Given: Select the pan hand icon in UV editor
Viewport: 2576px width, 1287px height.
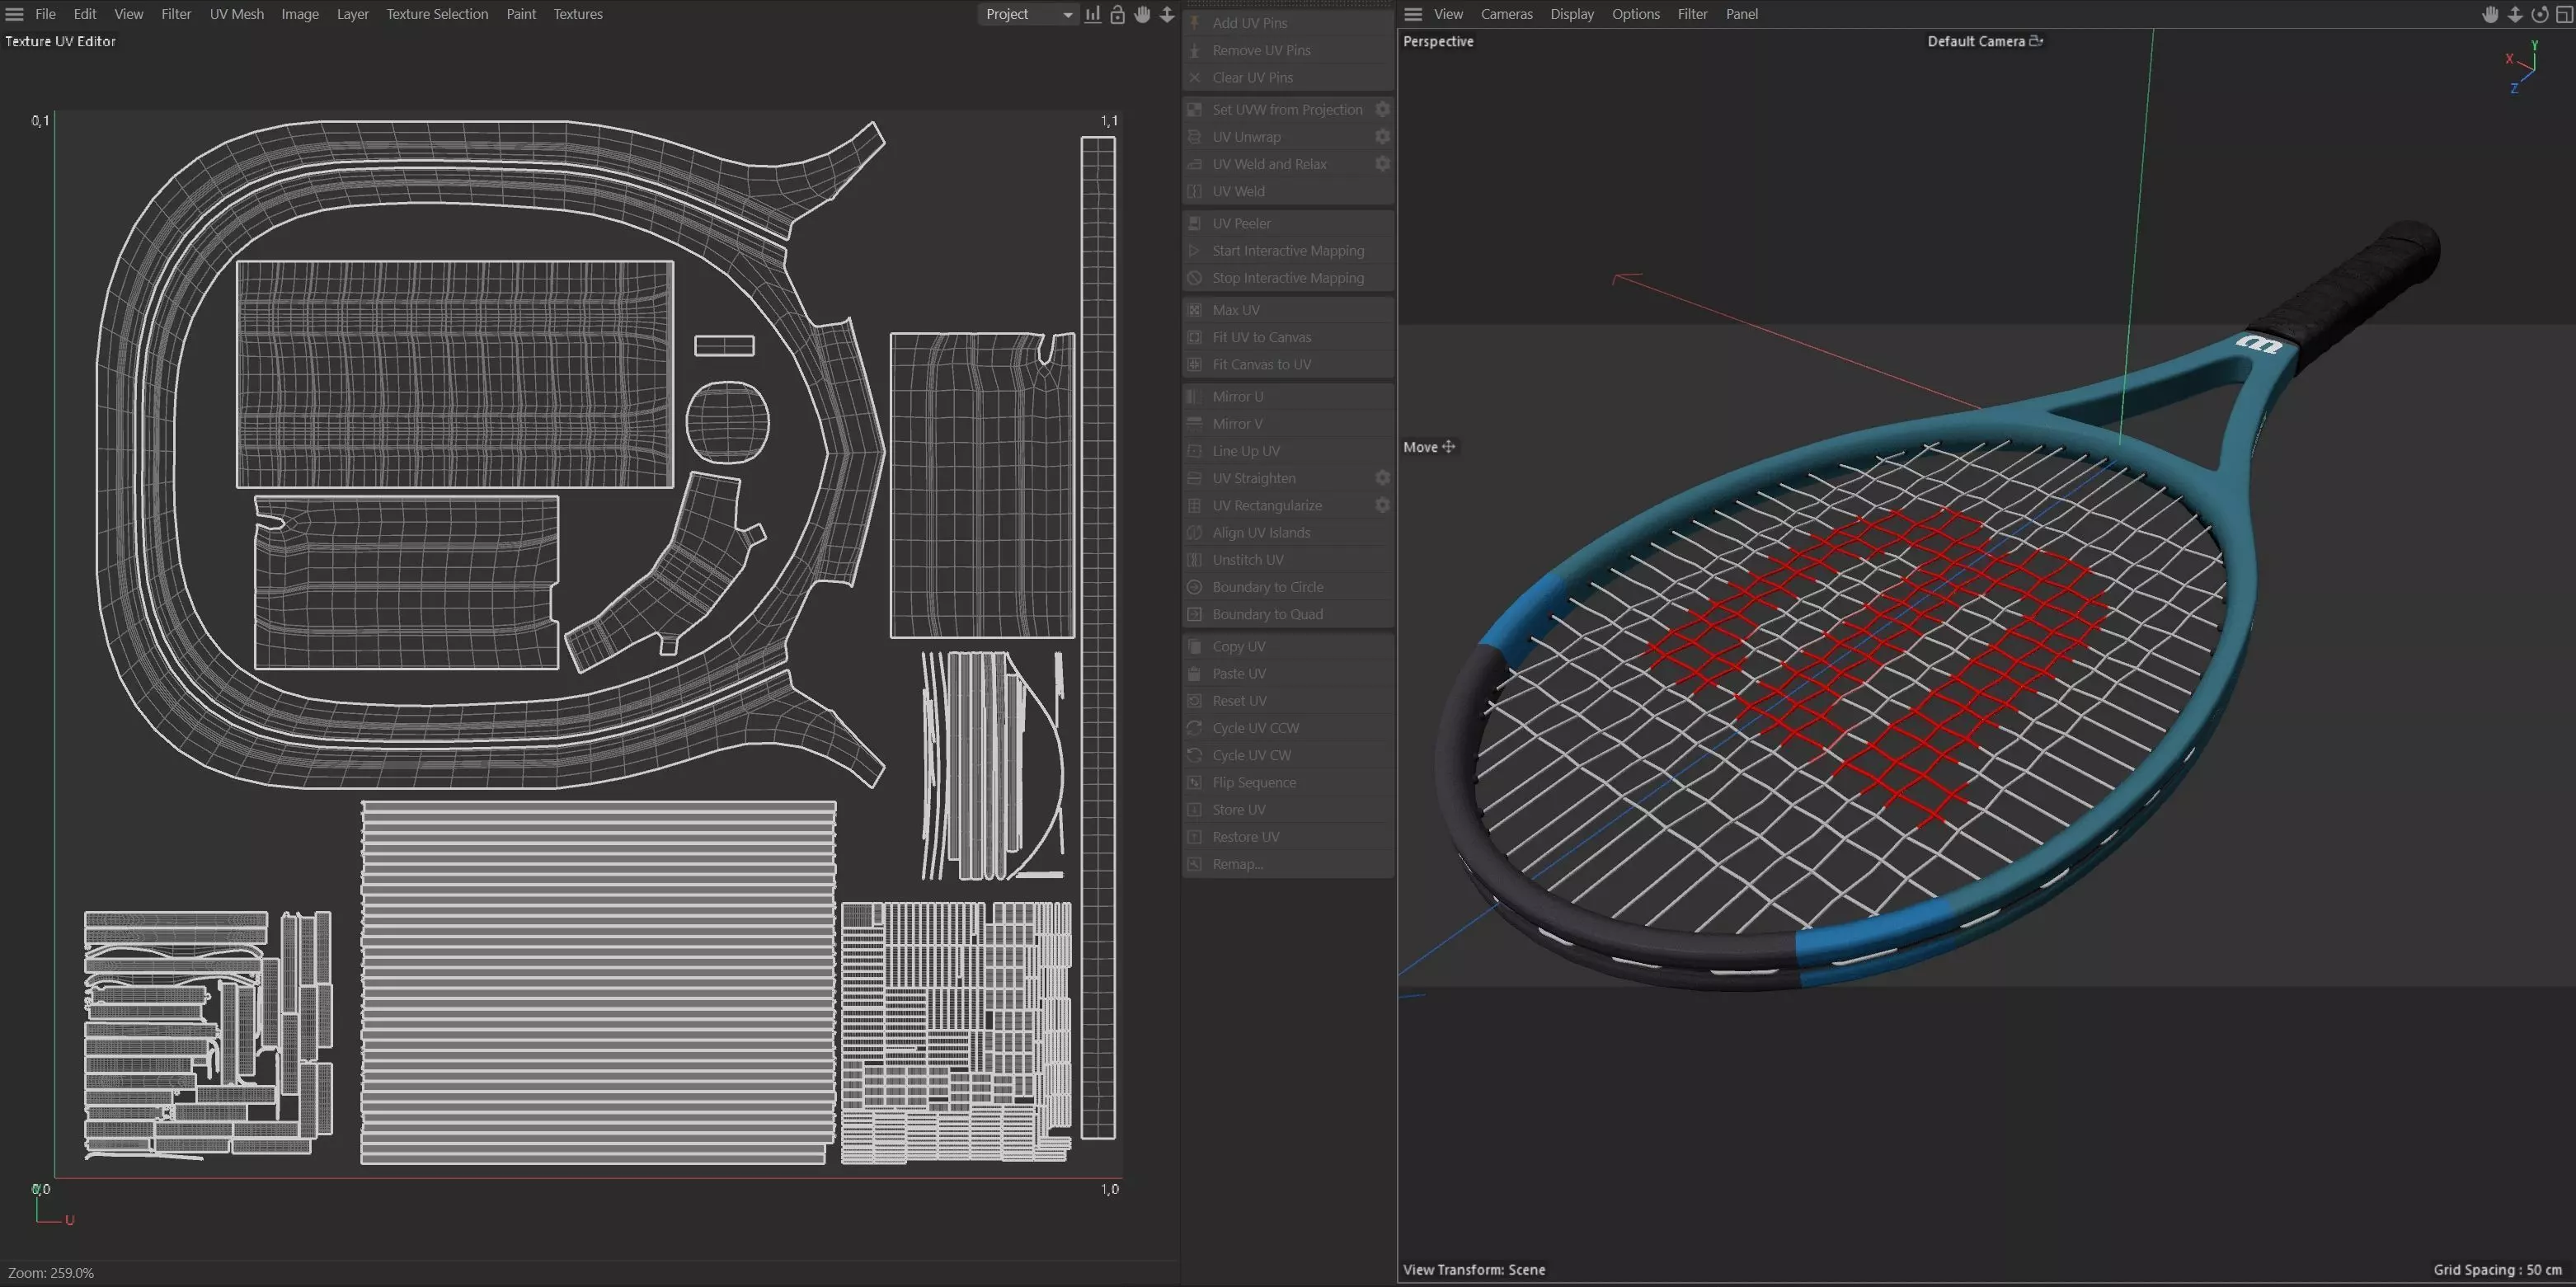Looking at the screenshot, I should coord(1142,14).
